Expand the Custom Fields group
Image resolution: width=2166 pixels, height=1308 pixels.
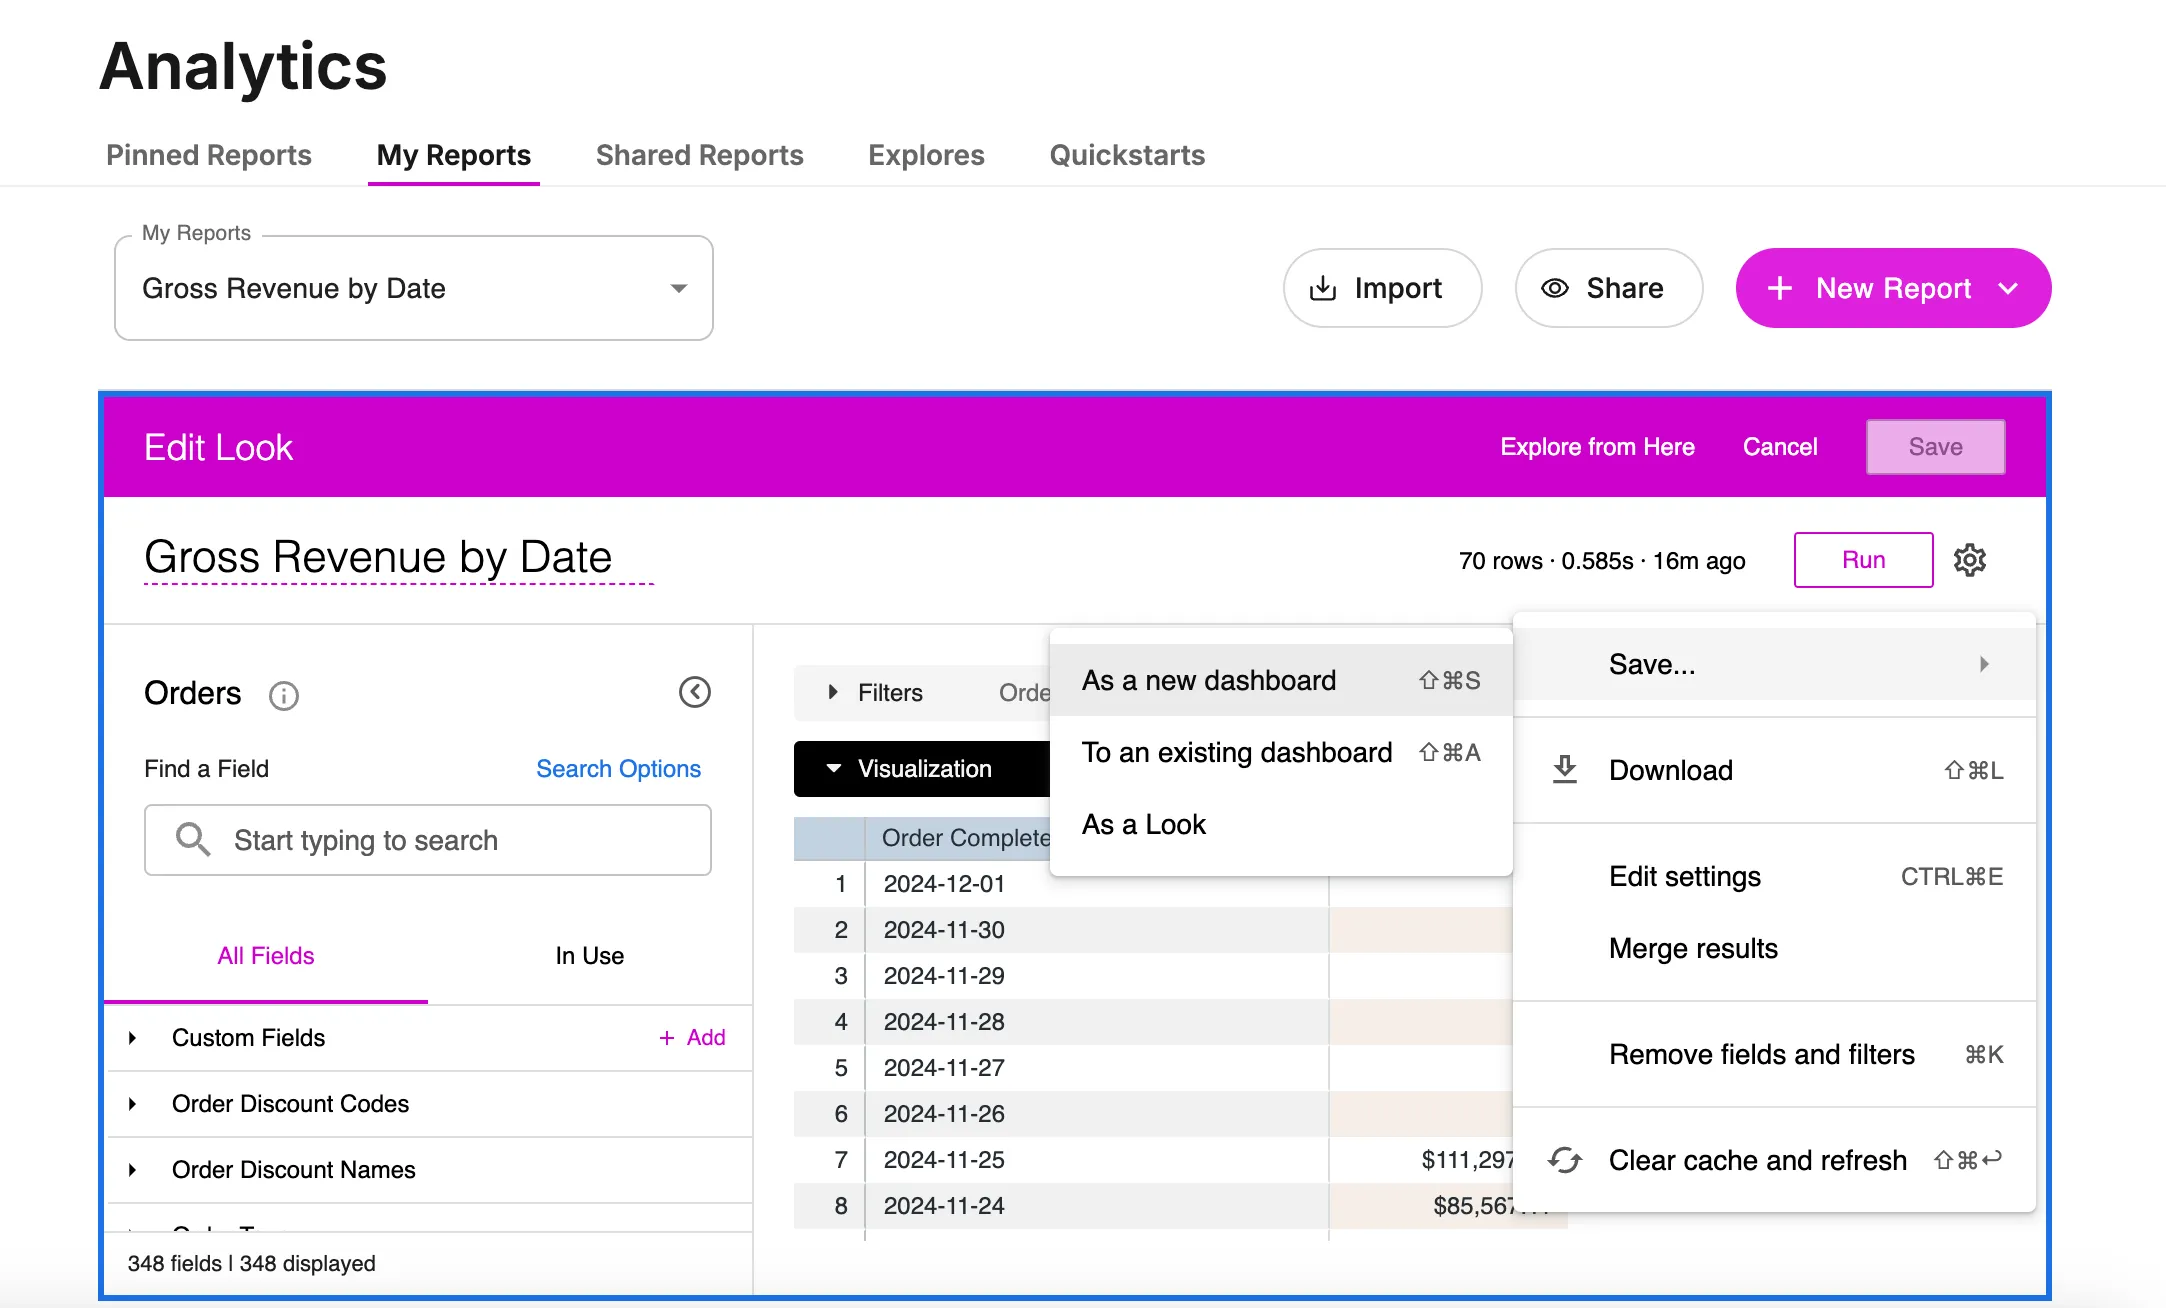click(x=132, y=1038)
